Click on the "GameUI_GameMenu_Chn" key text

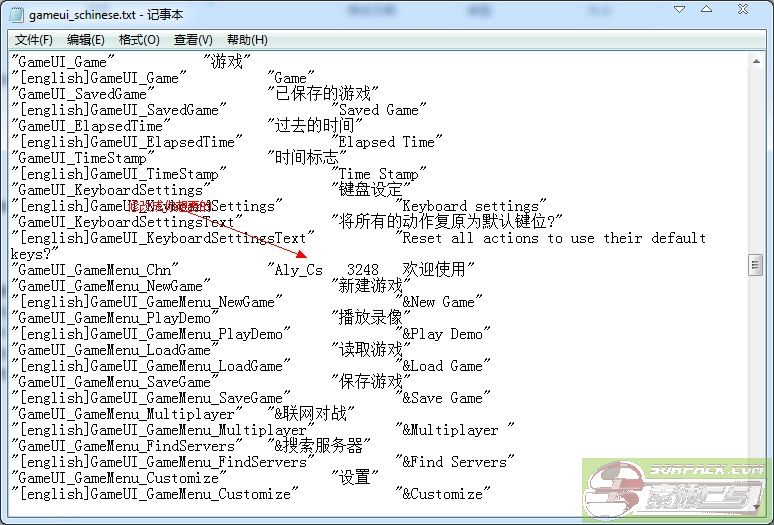(x=98, y=270)
